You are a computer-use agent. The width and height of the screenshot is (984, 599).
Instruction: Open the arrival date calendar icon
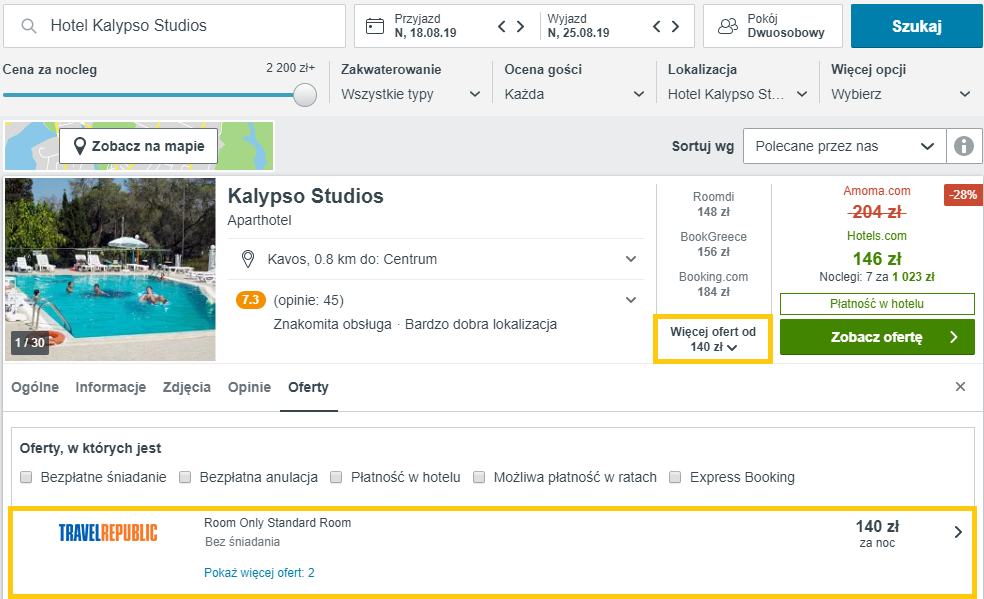click(x=375, y=26)
